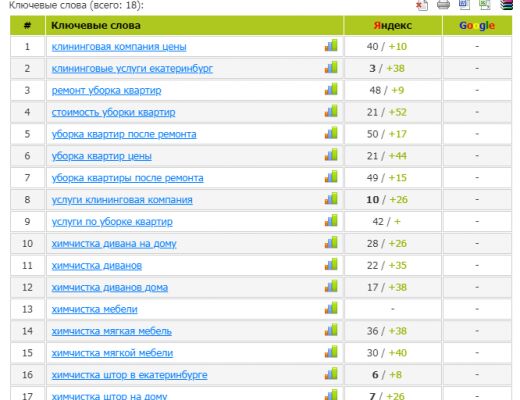Open chart icon for уборка квартир цены
Viewport: 520px width, 400px height.
click(x=331, y=155)
